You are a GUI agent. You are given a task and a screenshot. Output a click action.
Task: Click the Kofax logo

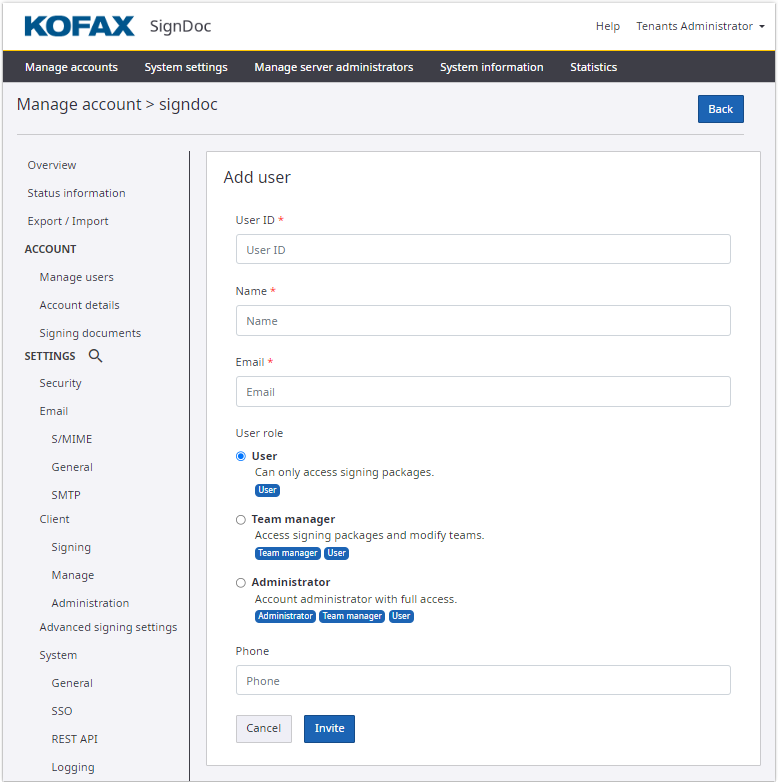pyautogui.click(x=79, y=26)
